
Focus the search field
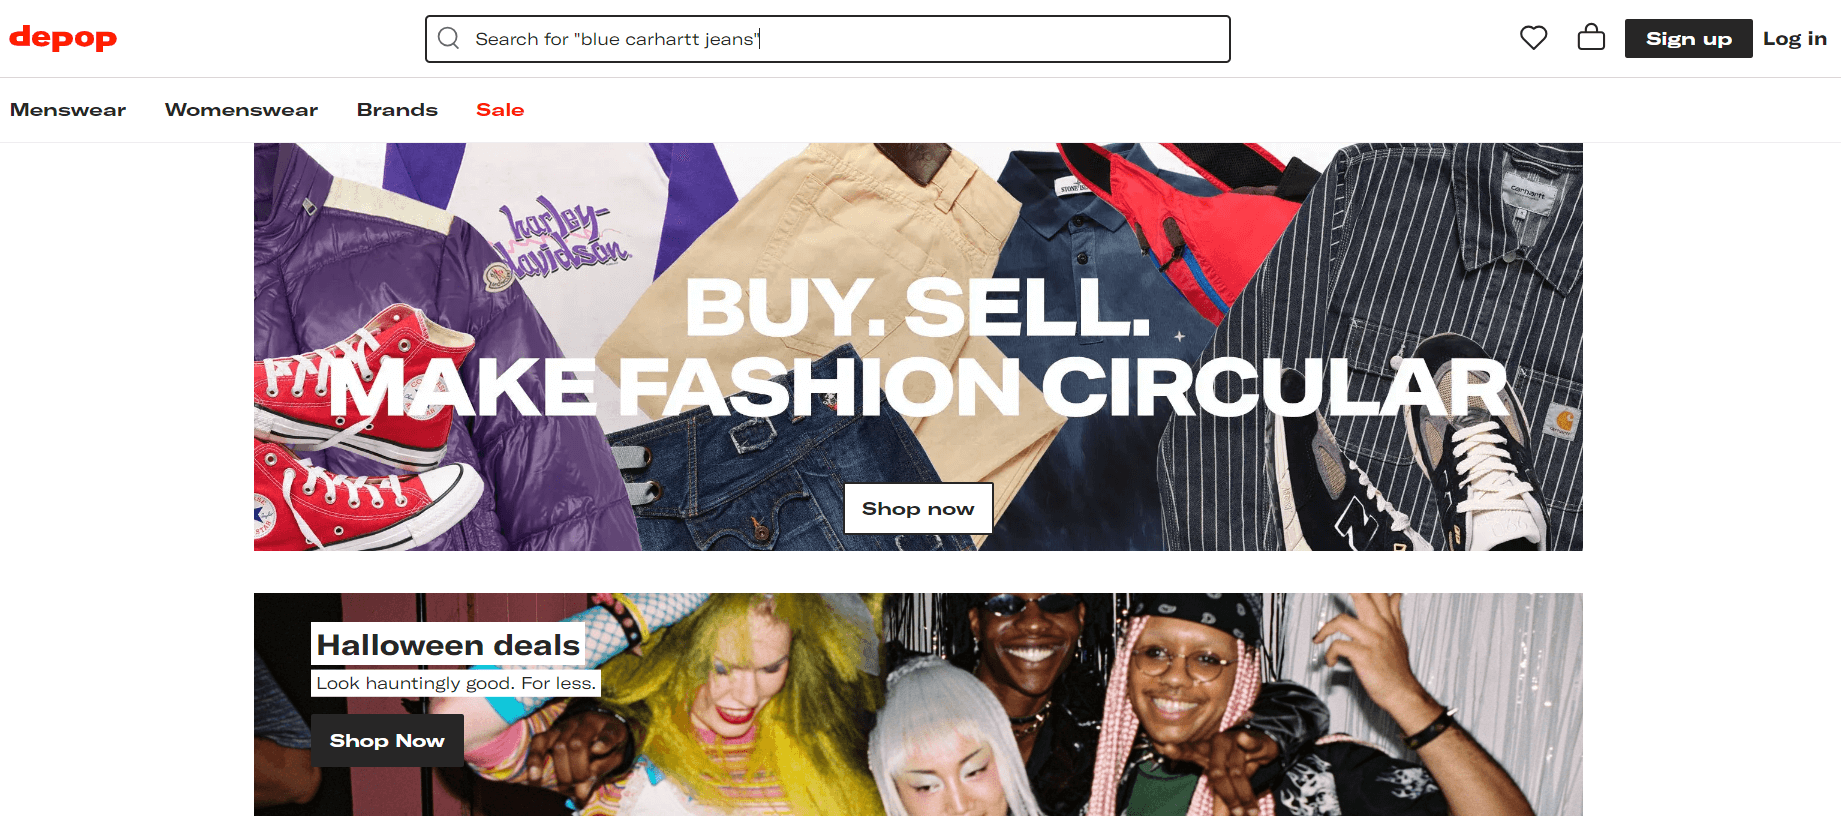click(828, 39)
